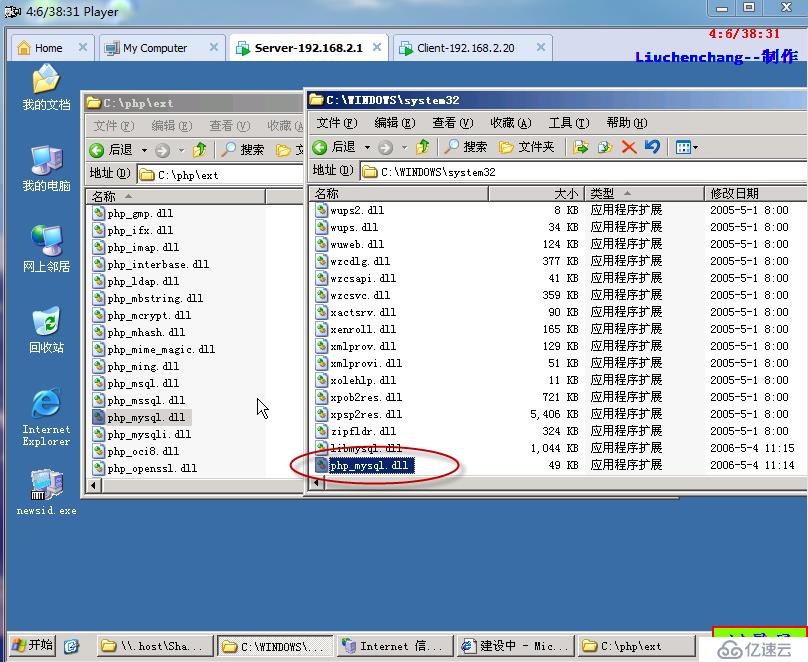The height and width of the screenshot is (662, 808).
Task: Select My Documents desktop icon
Action: (x=46, y=88)
